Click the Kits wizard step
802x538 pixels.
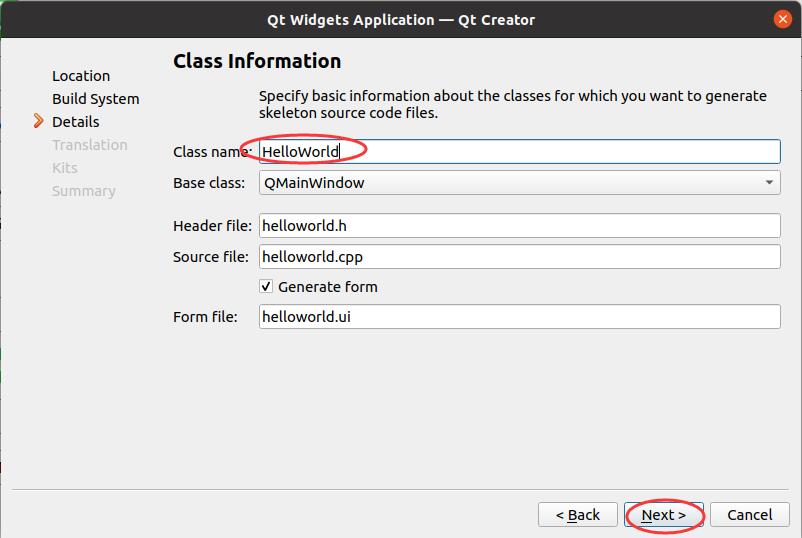point(64,168)
